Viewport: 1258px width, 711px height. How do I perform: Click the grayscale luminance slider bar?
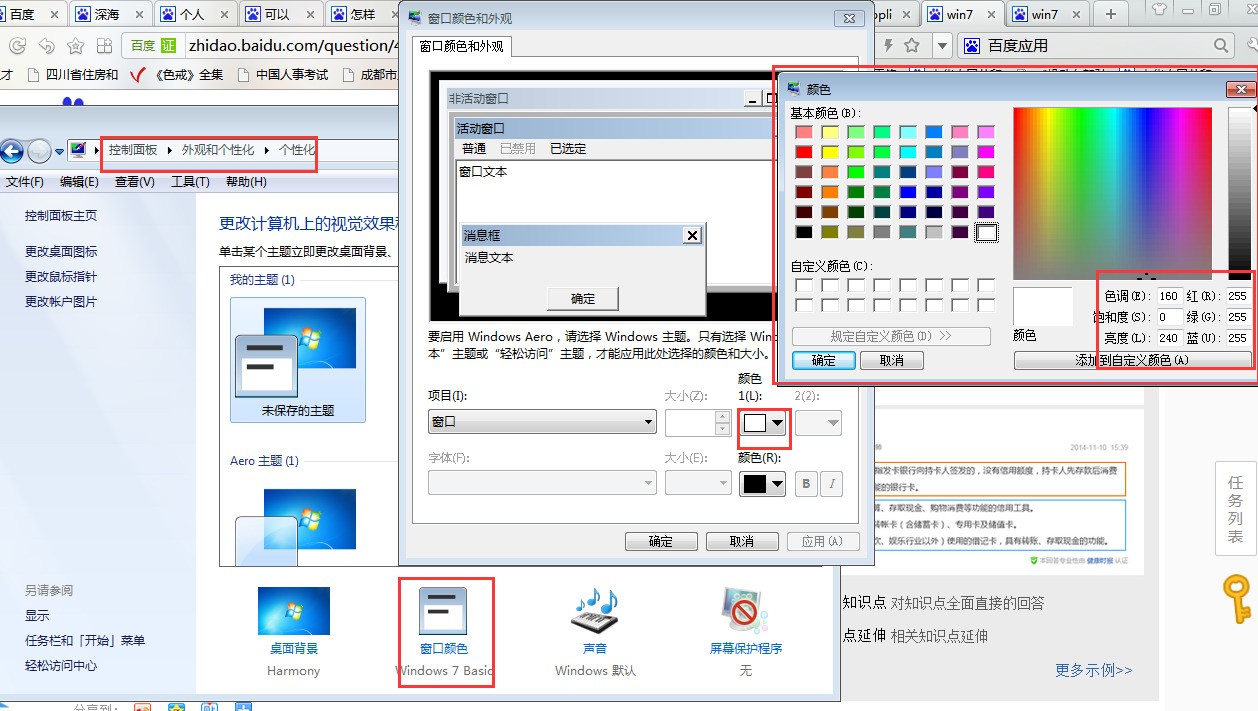click(x=1239, y=193)
